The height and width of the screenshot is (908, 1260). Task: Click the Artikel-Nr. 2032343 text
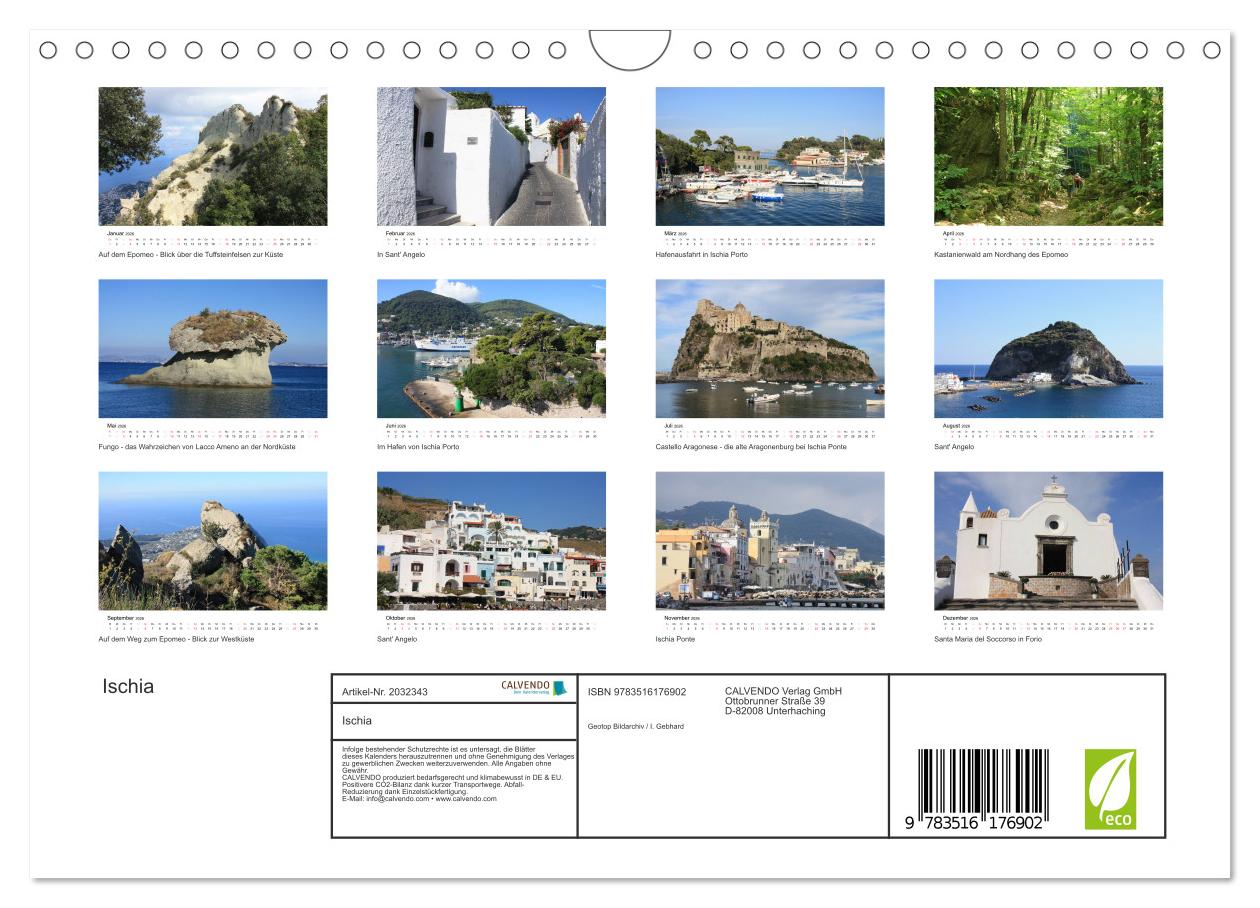385,692
